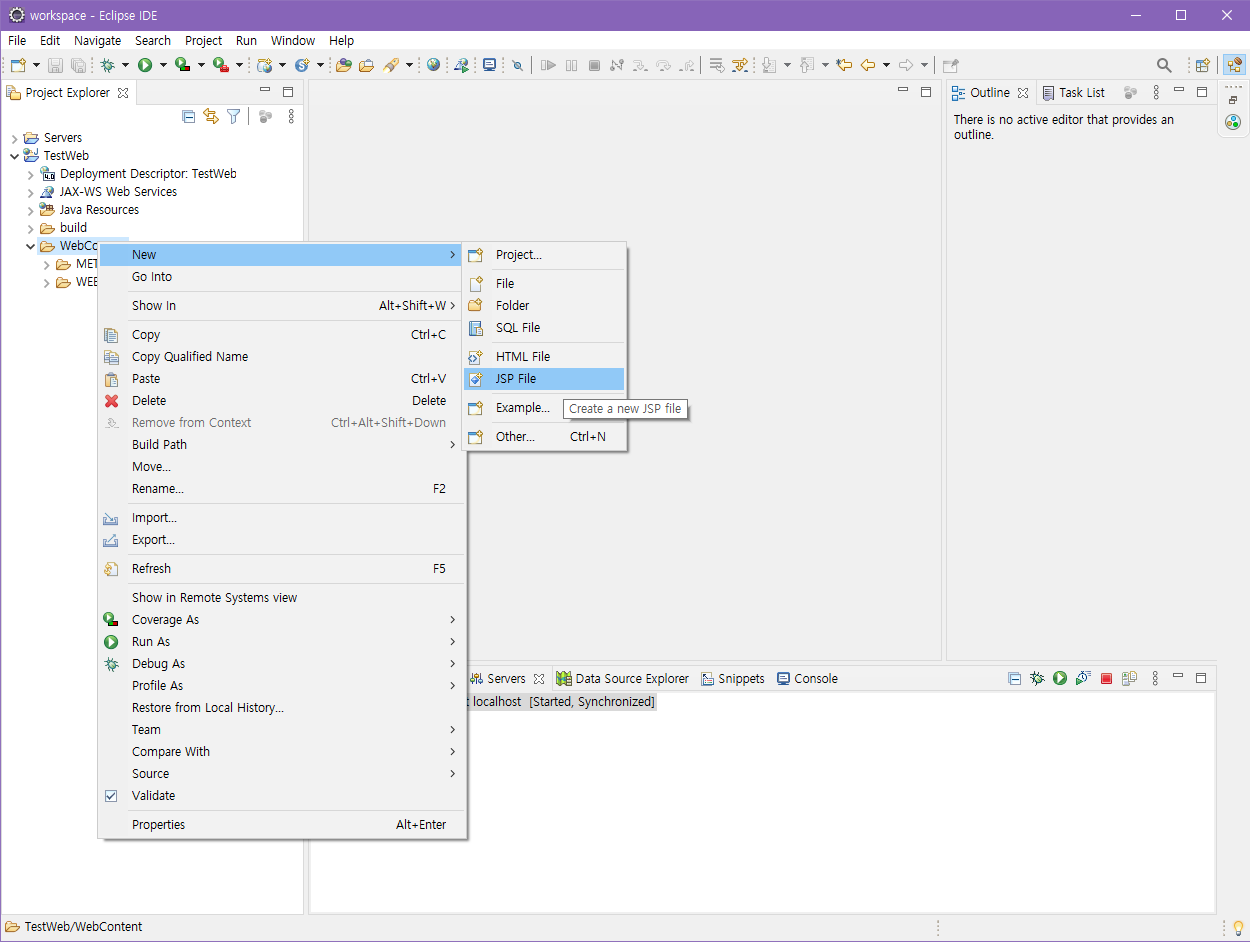
Task: Open the Run As submenu entry
Action: click(x=282, y=642)
